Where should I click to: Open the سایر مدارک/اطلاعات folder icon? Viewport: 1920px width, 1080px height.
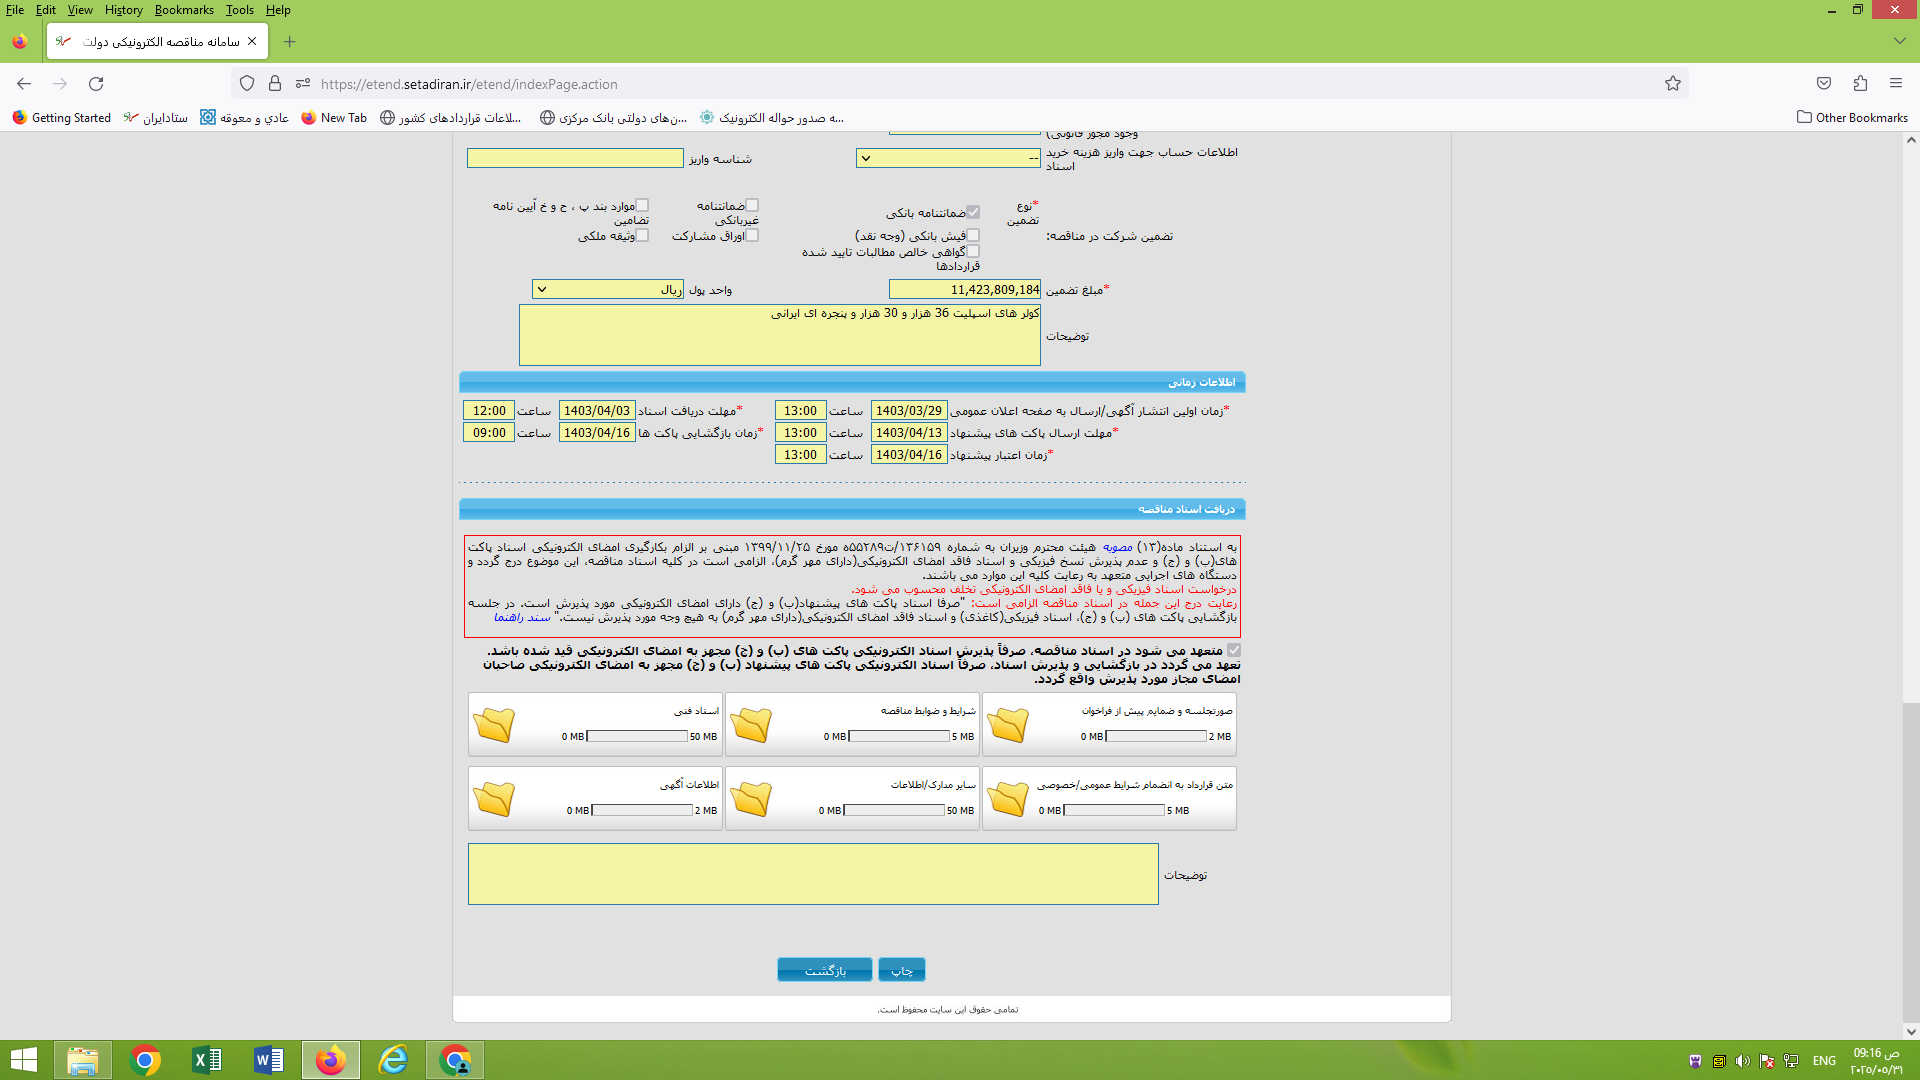751,799
